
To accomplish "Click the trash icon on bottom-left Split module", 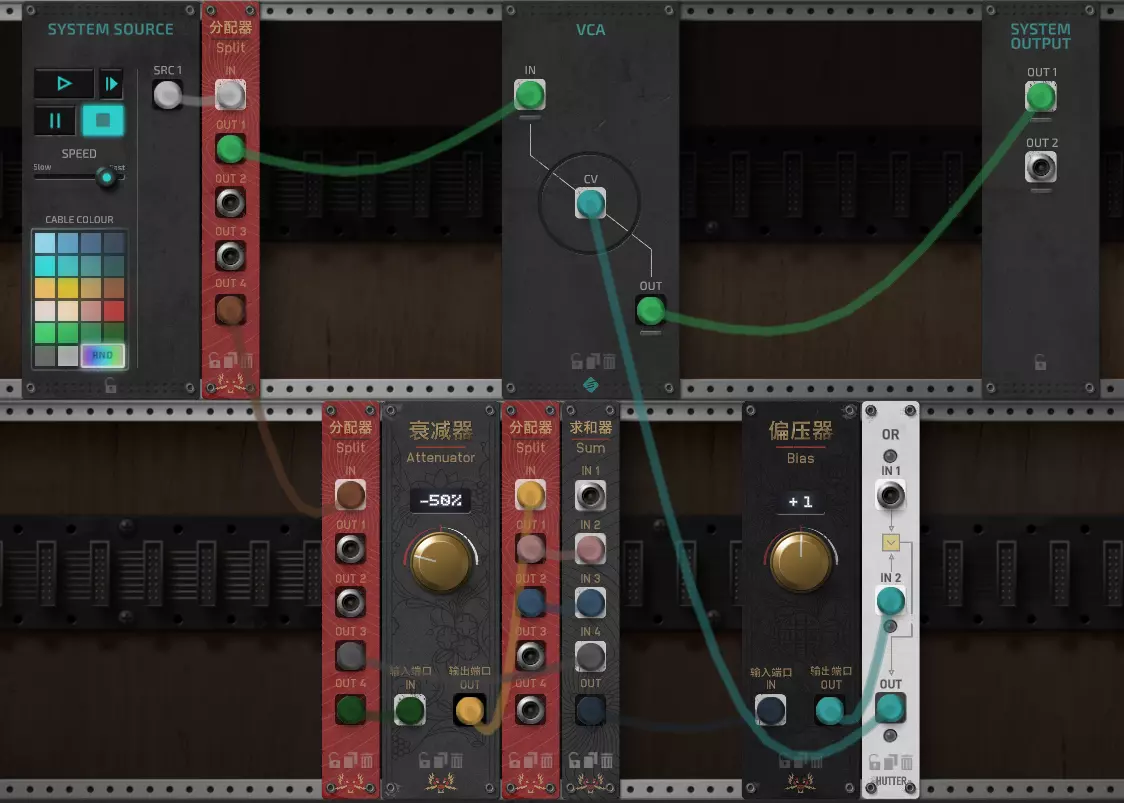I will [x=367, y=760].
